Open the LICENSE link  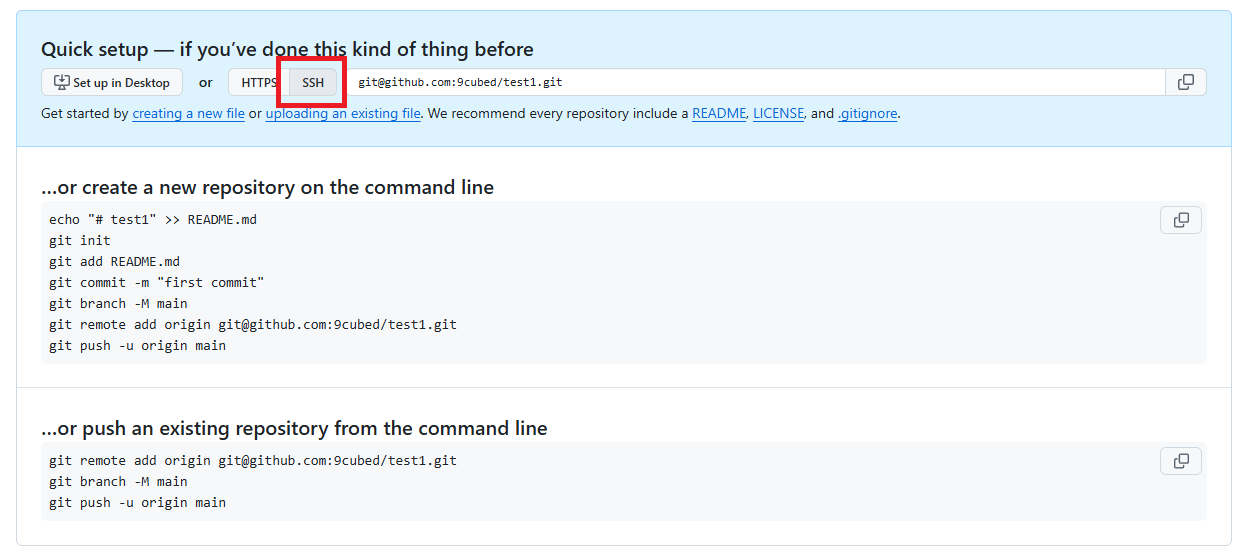pyautogui.click(x=778, y=114)
